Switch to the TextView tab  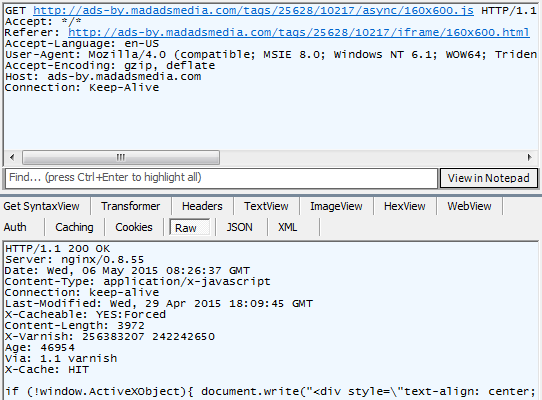tap(266, 206)
